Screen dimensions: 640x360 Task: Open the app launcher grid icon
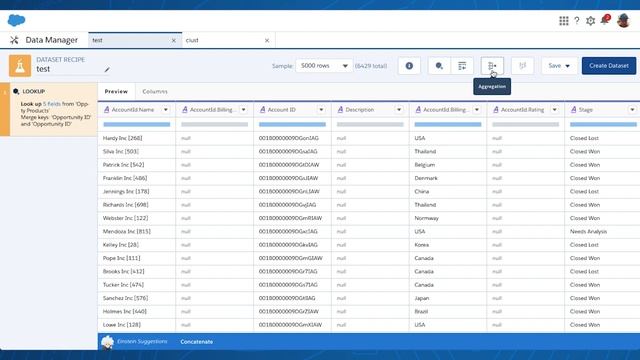point(564,21)
